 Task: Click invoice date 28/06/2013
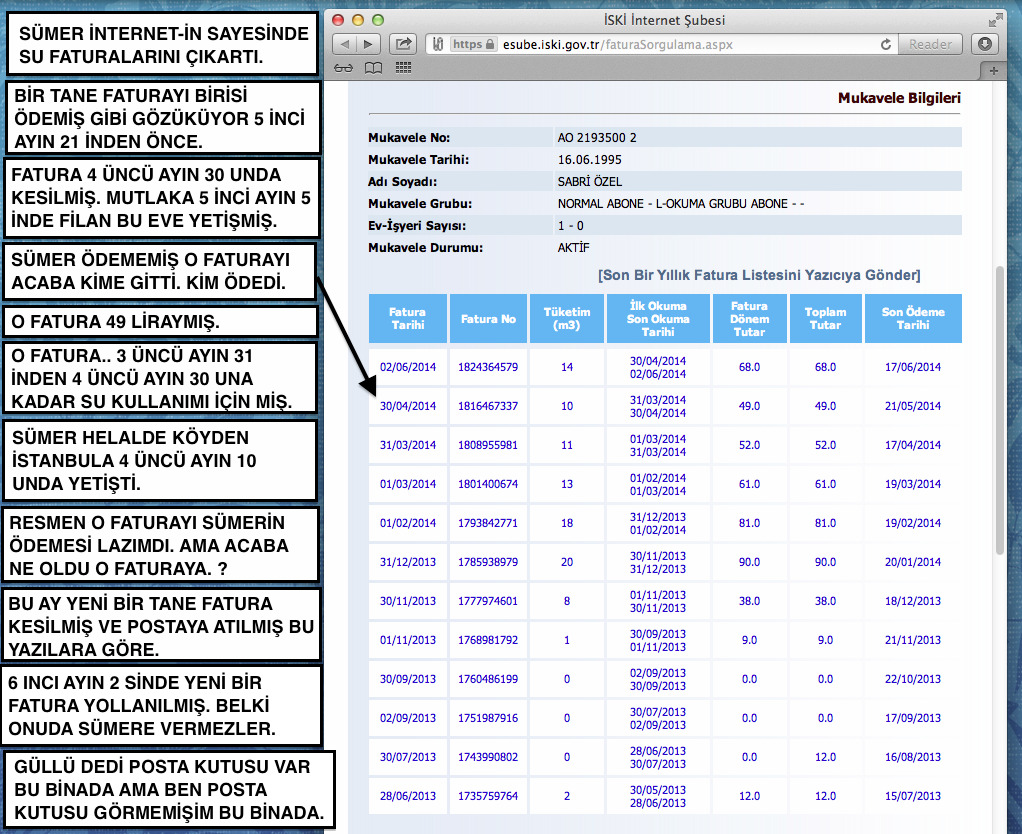click(408, 796)
